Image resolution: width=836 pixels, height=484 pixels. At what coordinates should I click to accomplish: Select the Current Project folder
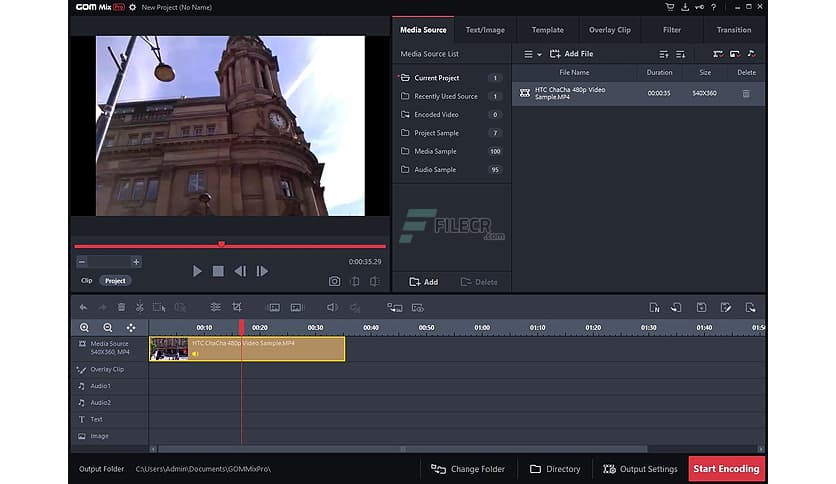(451, 78)
